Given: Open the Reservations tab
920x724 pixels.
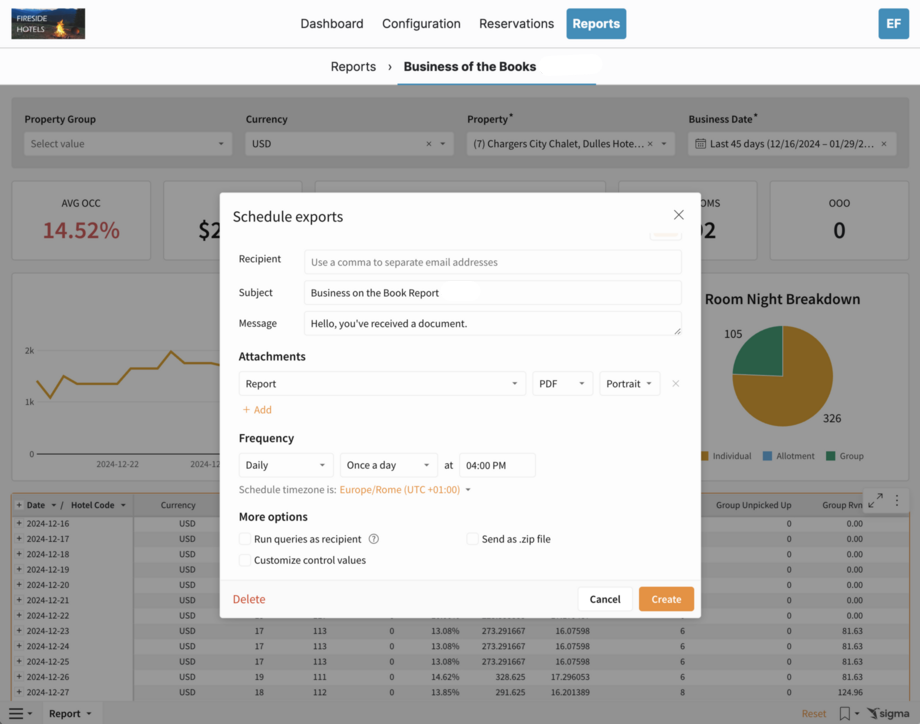Looking at the screenshot, I should [516, 23].
